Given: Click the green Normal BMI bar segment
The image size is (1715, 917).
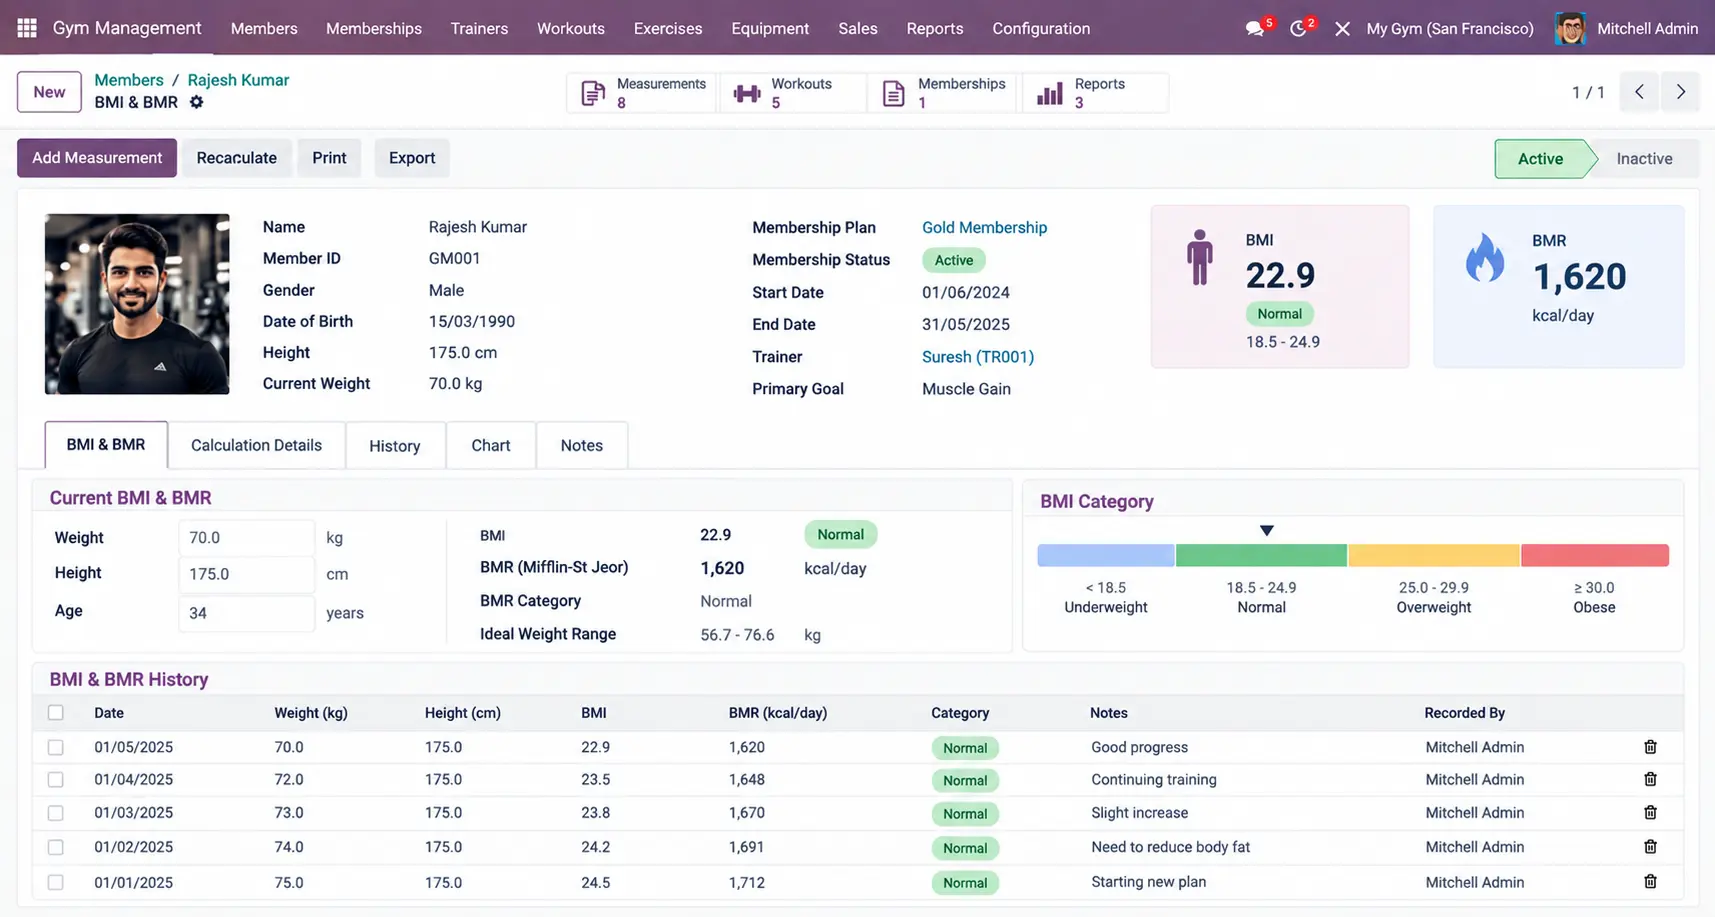Looking at the screenshot, I should [1261, 555].
